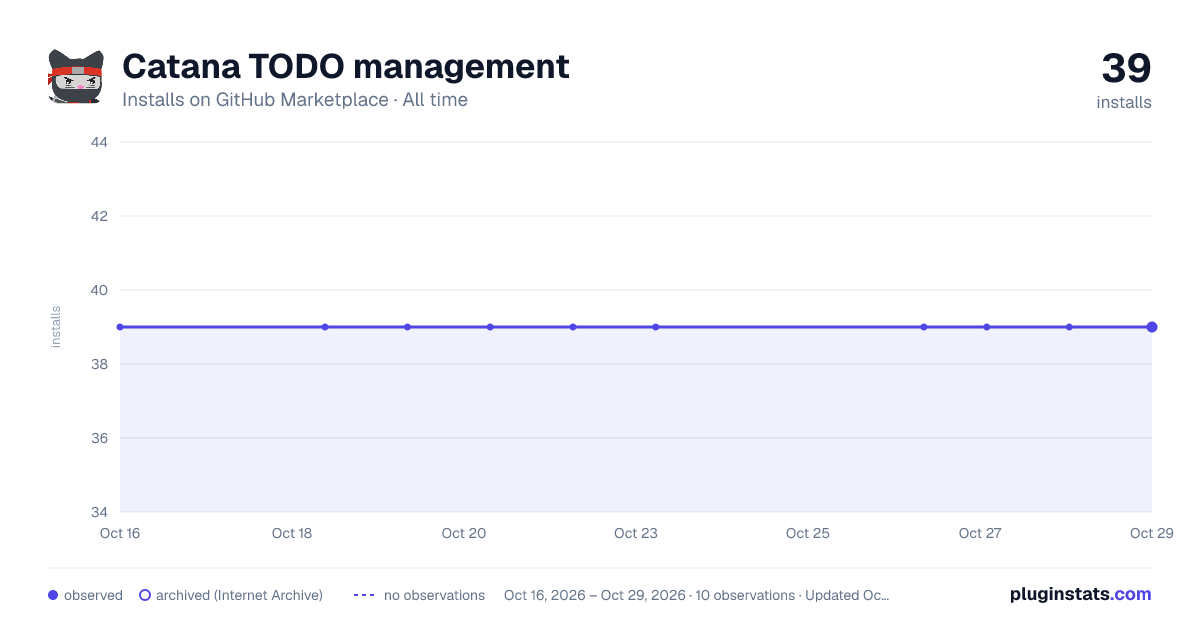Click the archived (Internet Archive) legend label

tap(239, 595)
